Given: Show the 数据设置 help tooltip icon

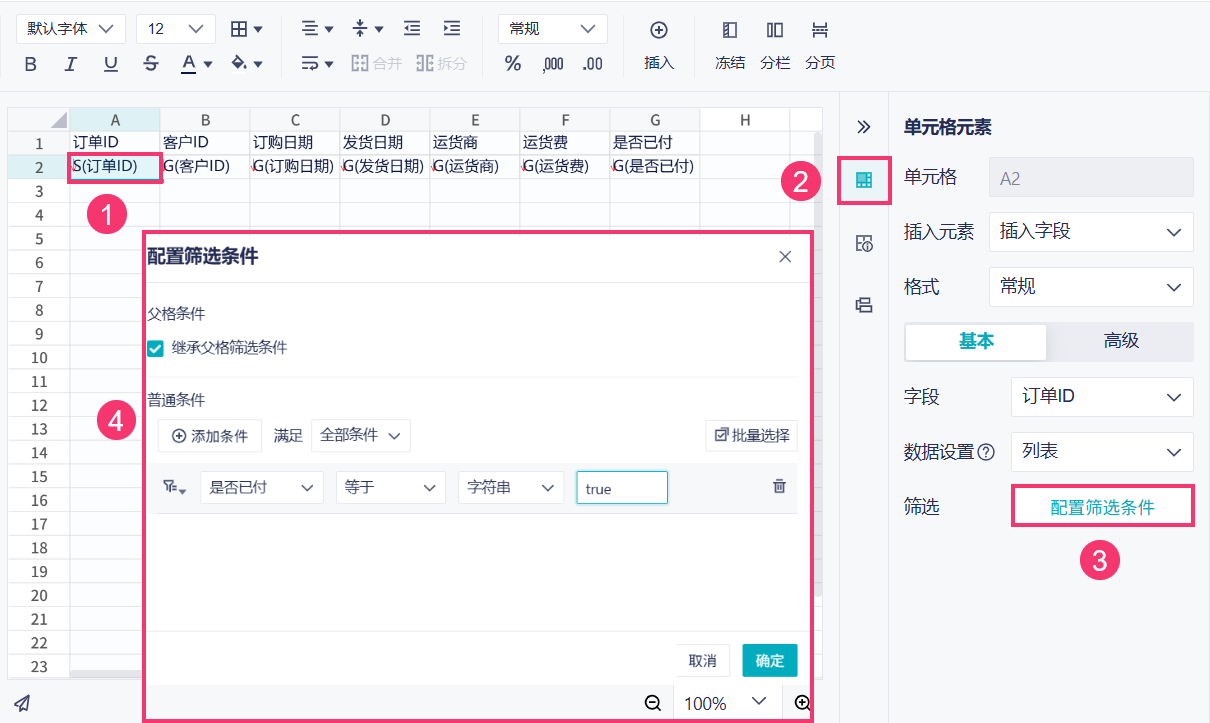Looking at the screenshot, I should (986, 452).
